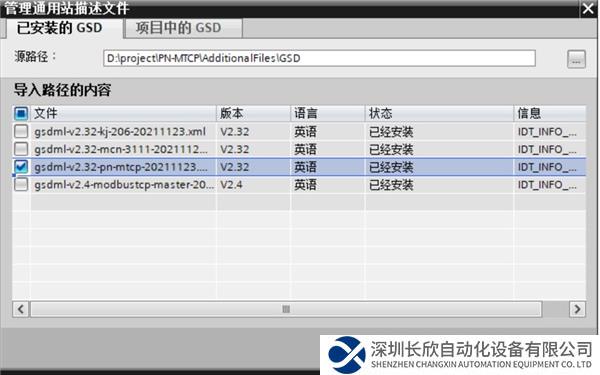Click the right scroll arrow

(x=577, y=309)
